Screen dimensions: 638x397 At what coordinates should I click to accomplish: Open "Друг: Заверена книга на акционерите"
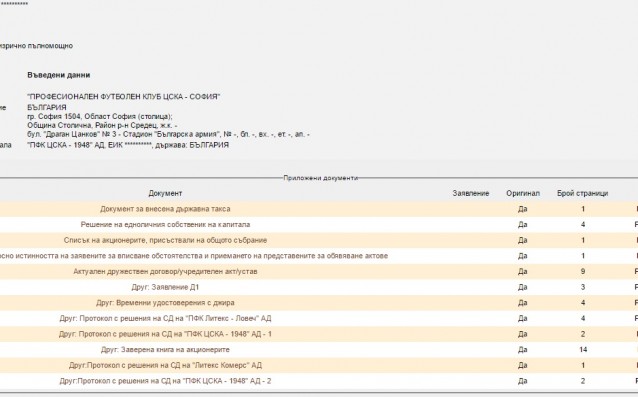[165, 350]
